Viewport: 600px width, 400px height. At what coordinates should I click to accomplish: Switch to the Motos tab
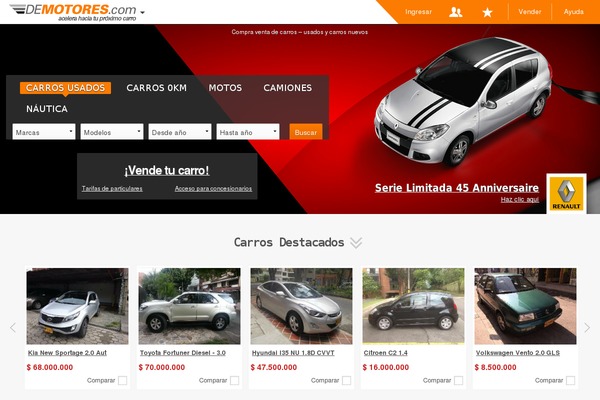point(225,88)
